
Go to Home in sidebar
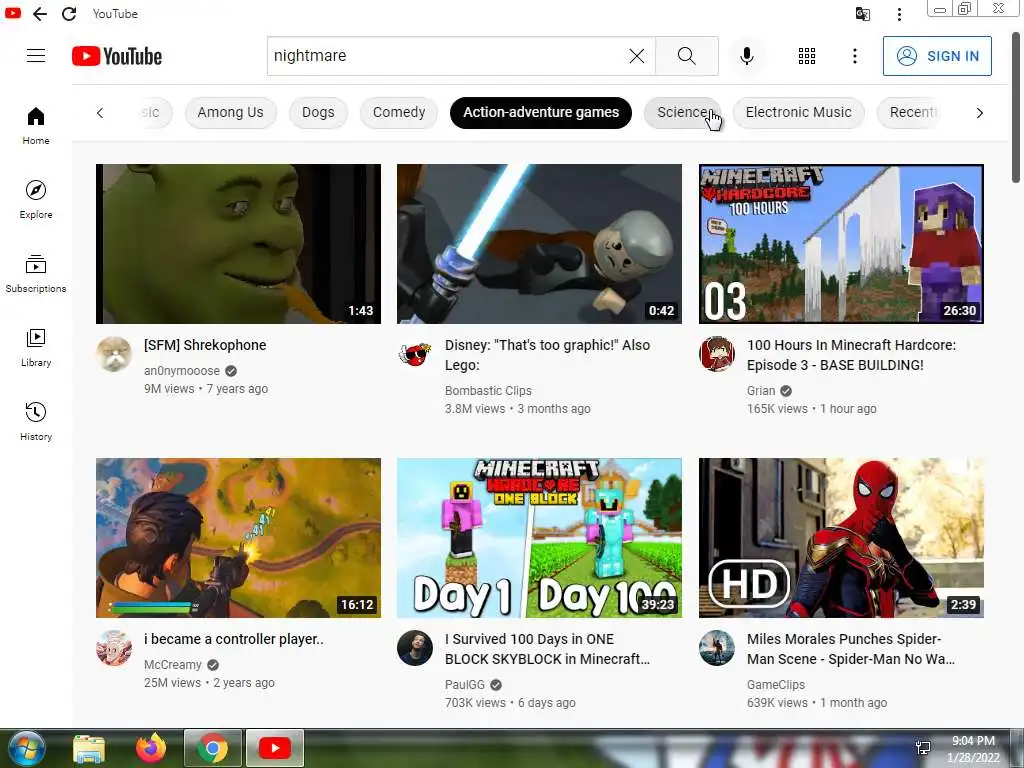point(36,125)
